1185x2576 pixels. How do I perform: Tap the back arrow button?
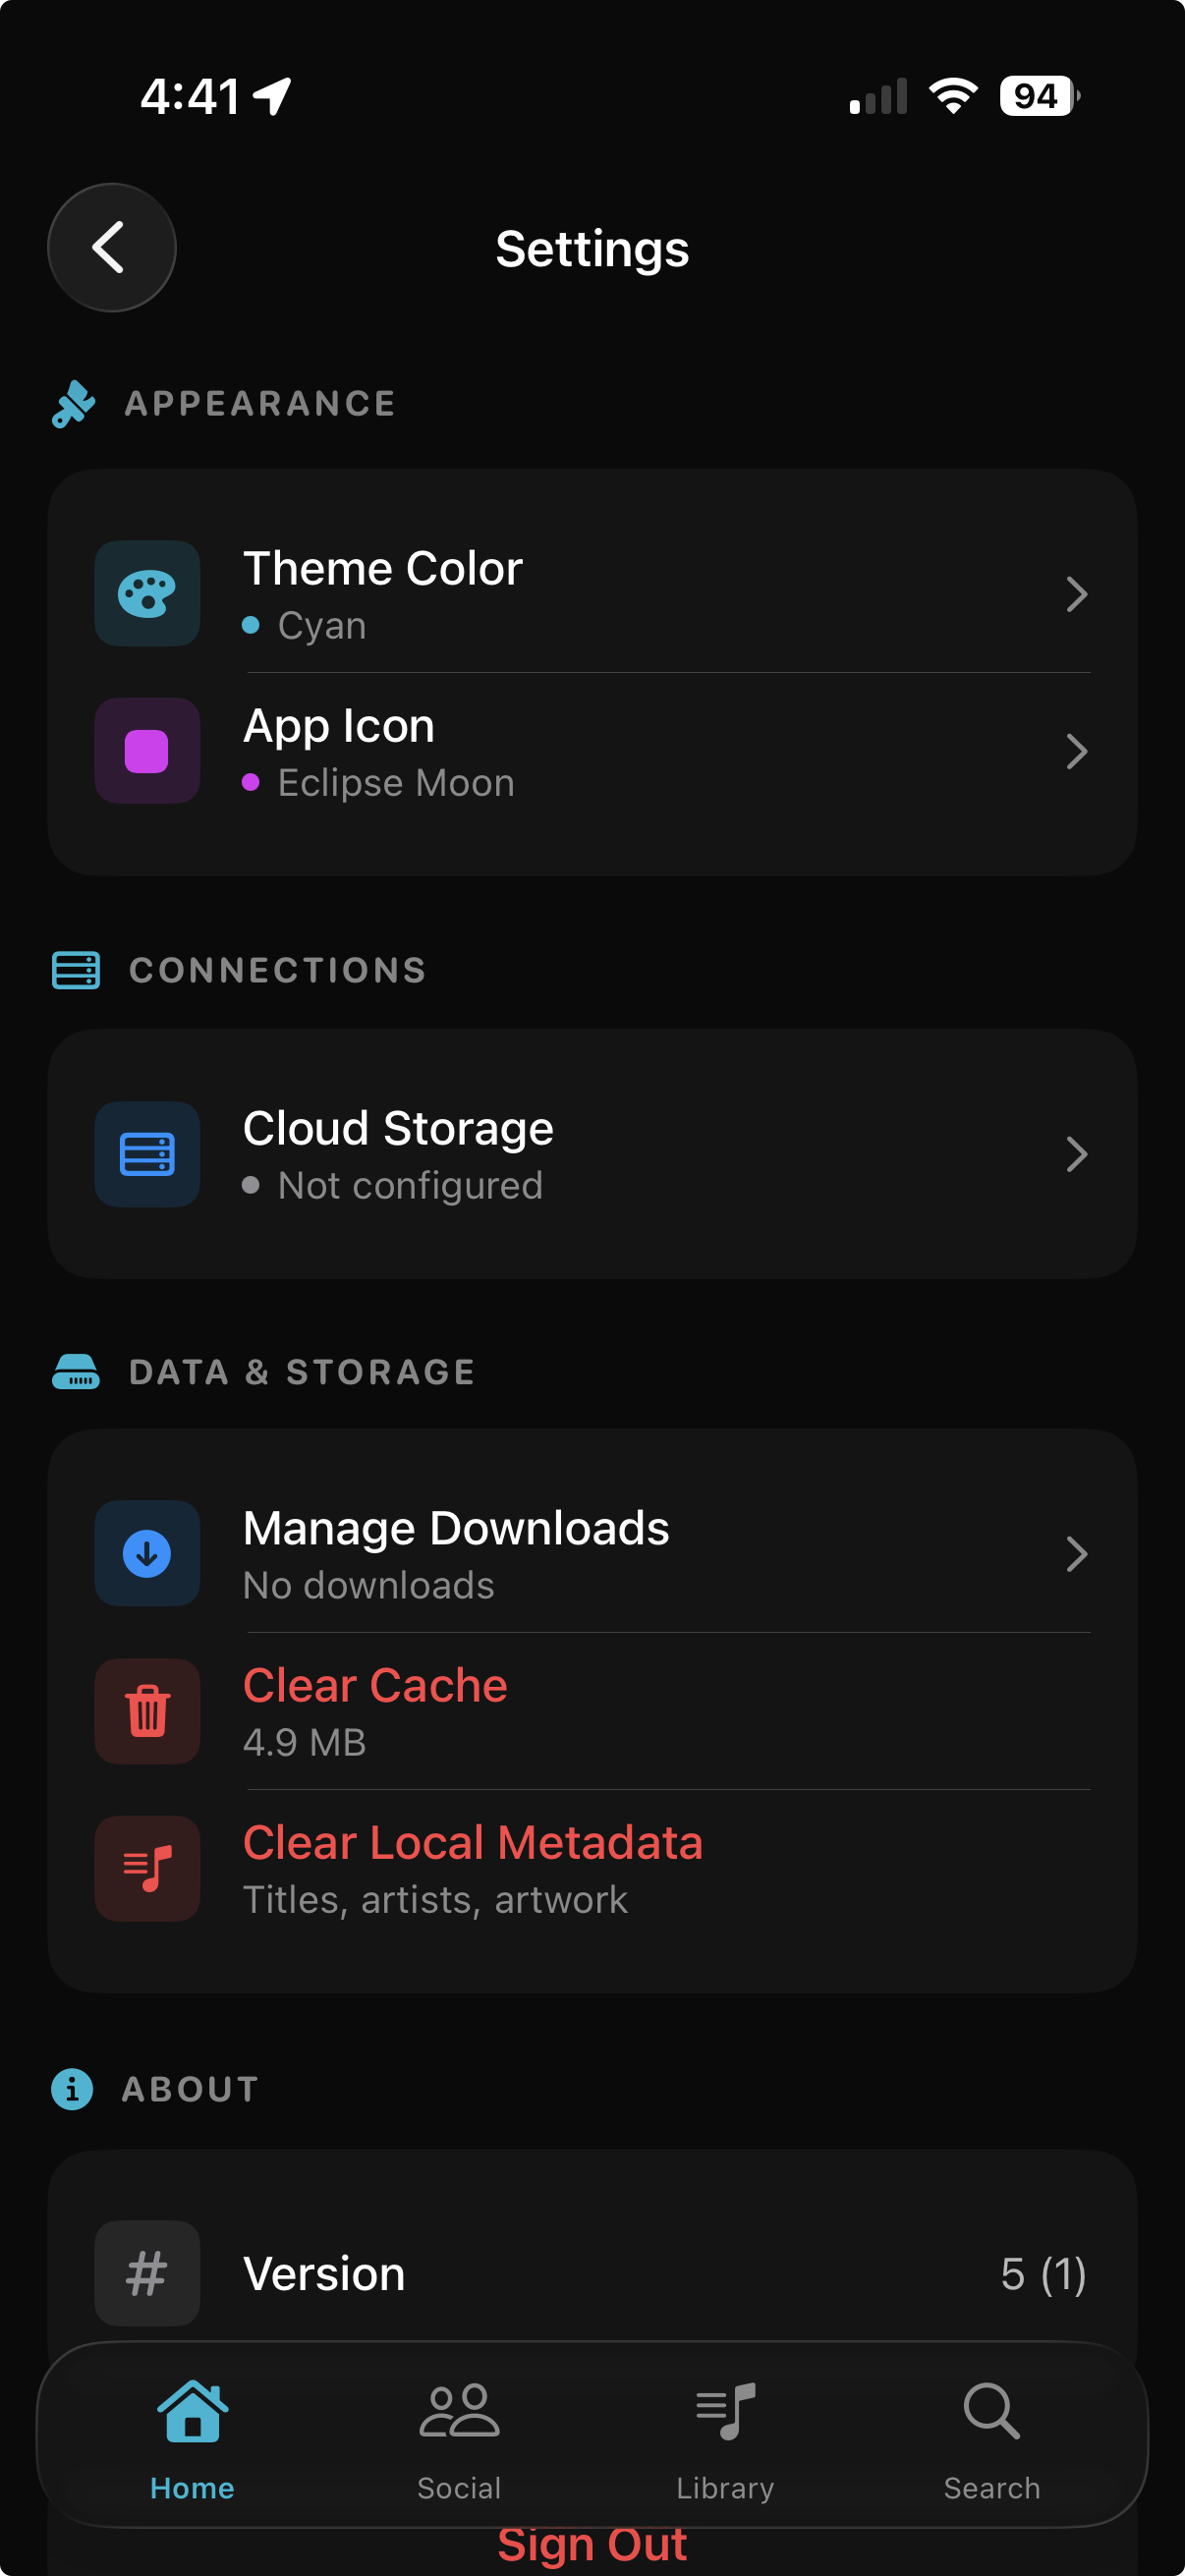pos(111,247)
